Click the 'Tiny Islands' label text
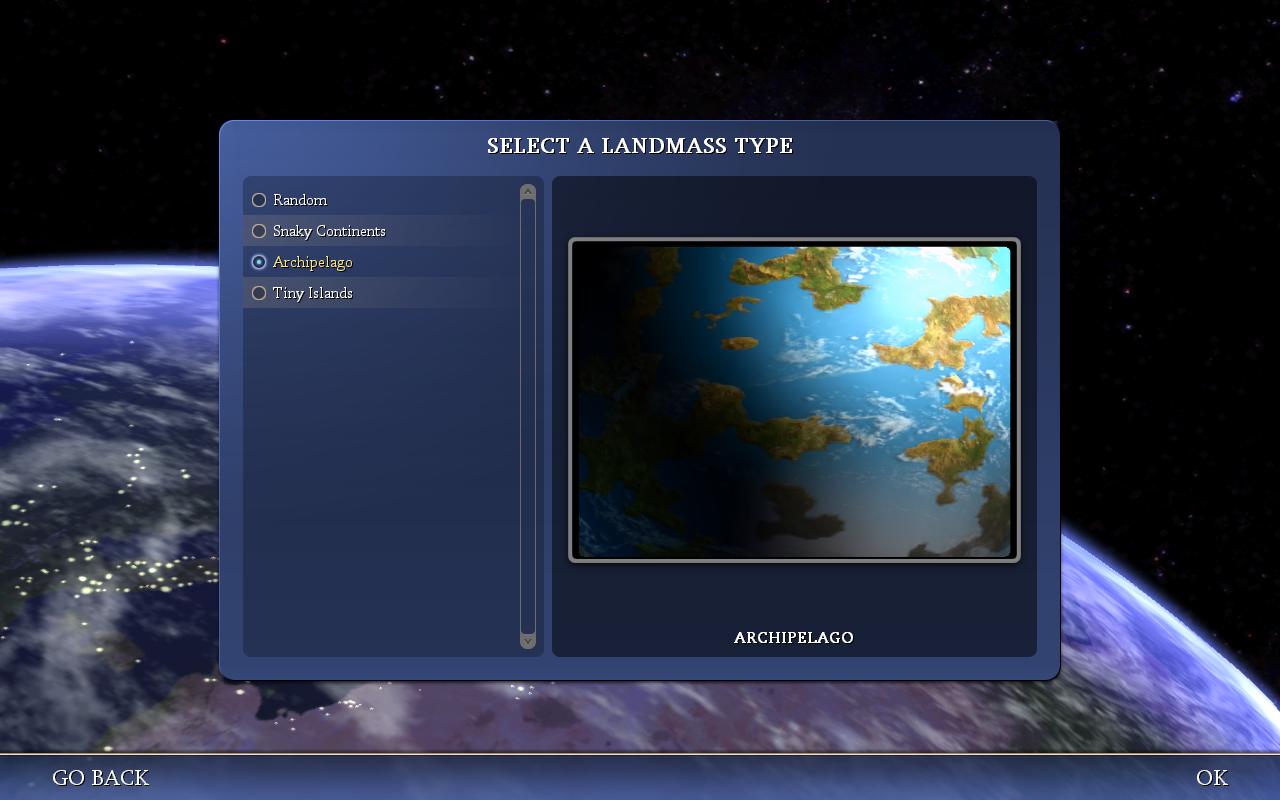 [x=313, y=293]
